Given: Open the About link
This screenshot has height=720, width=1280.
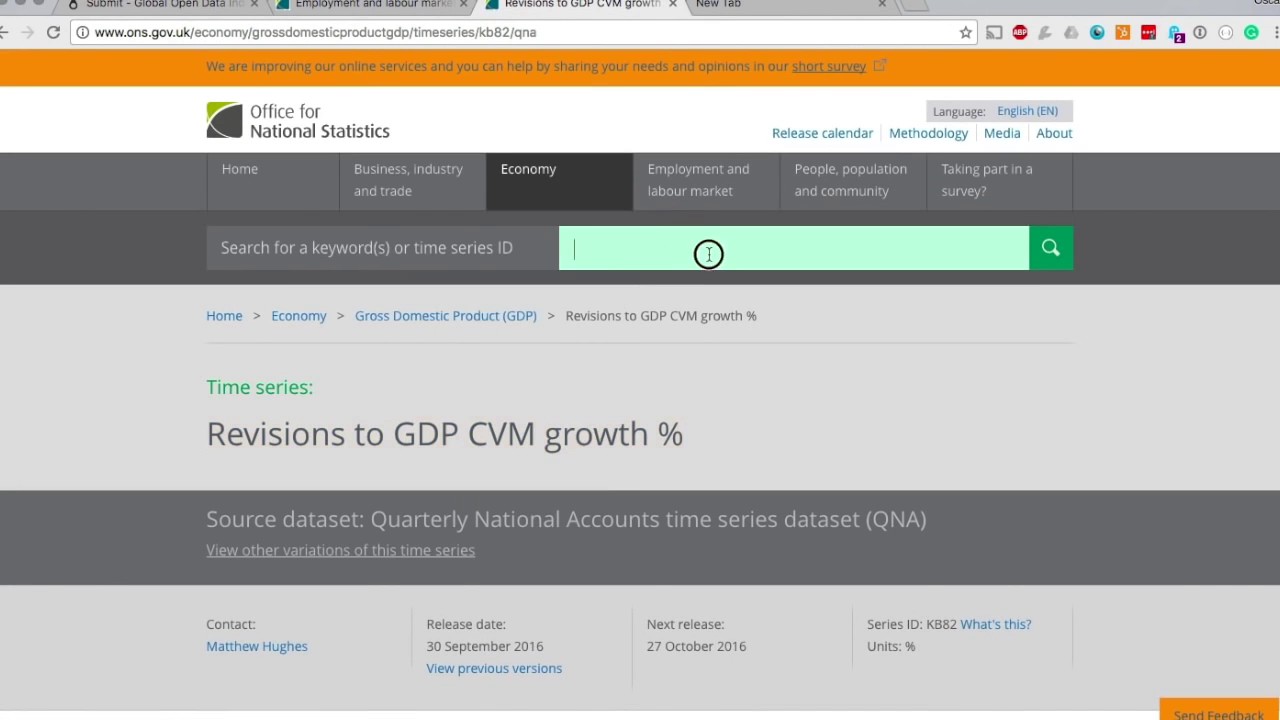Looking at the screenshot, I should pos(1054,133).
